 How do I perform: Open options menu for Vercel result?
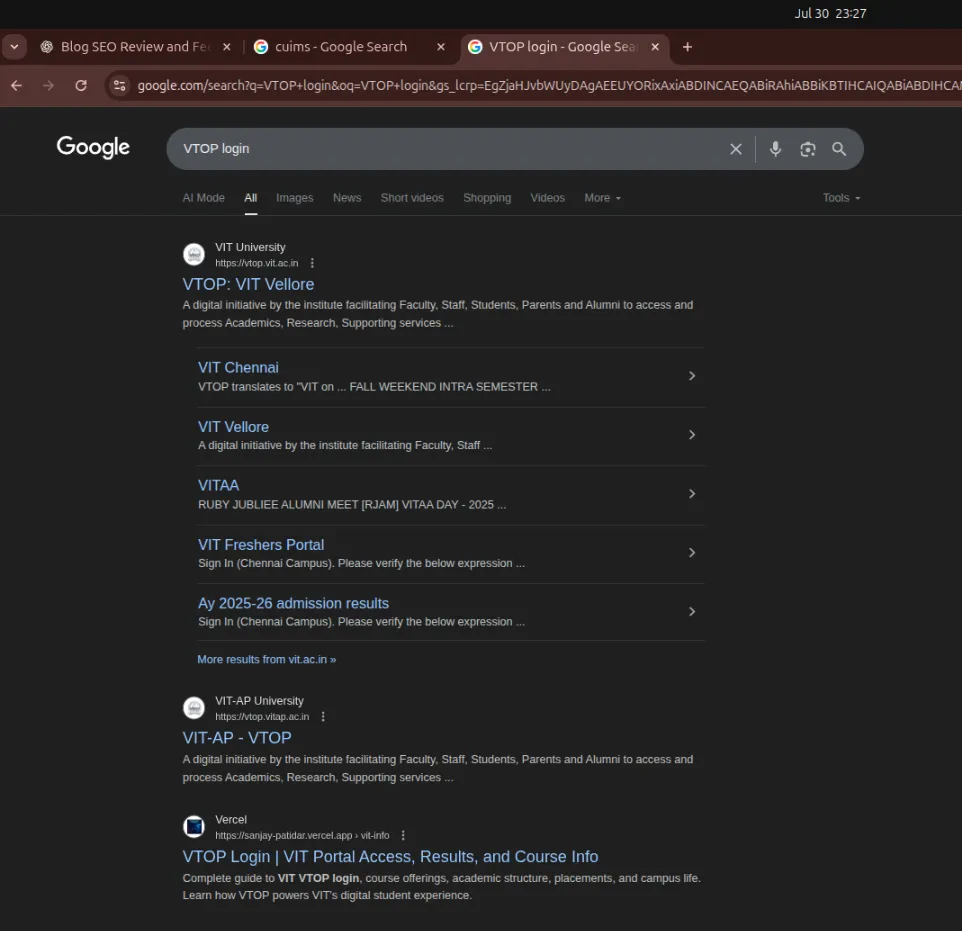403,835
